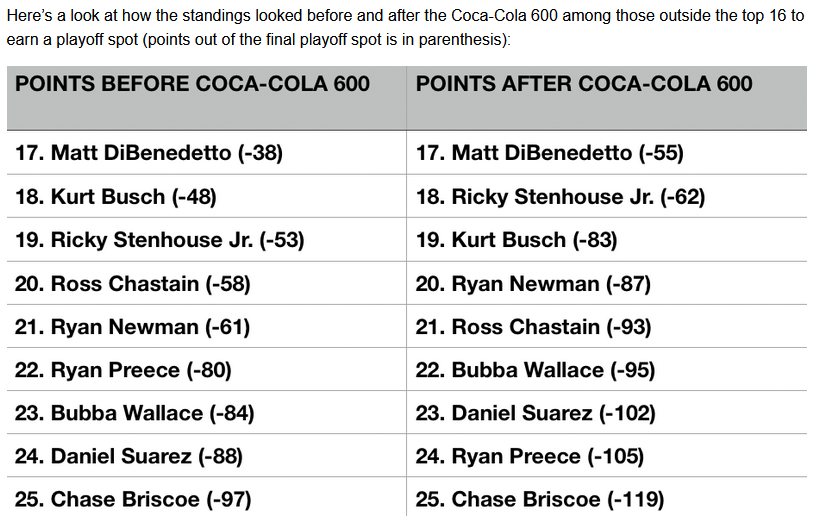
Task: Select "18. Ricky Stenhouse Jr. (-62)" entry
Action: point(561,197)
